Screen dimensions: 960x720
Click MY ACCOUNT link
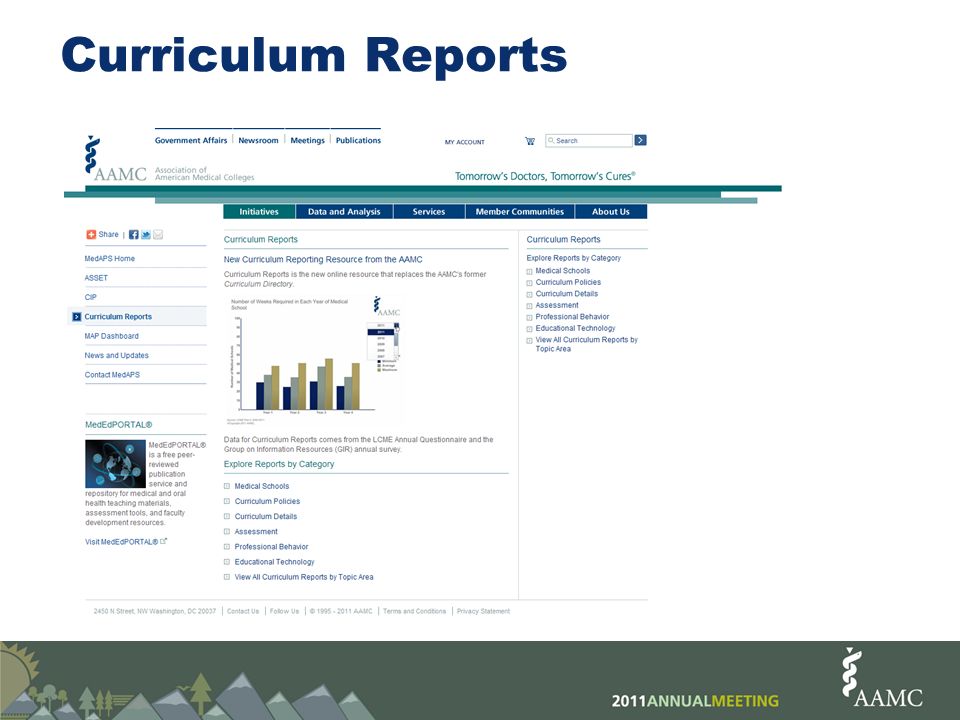coord(465,142)
